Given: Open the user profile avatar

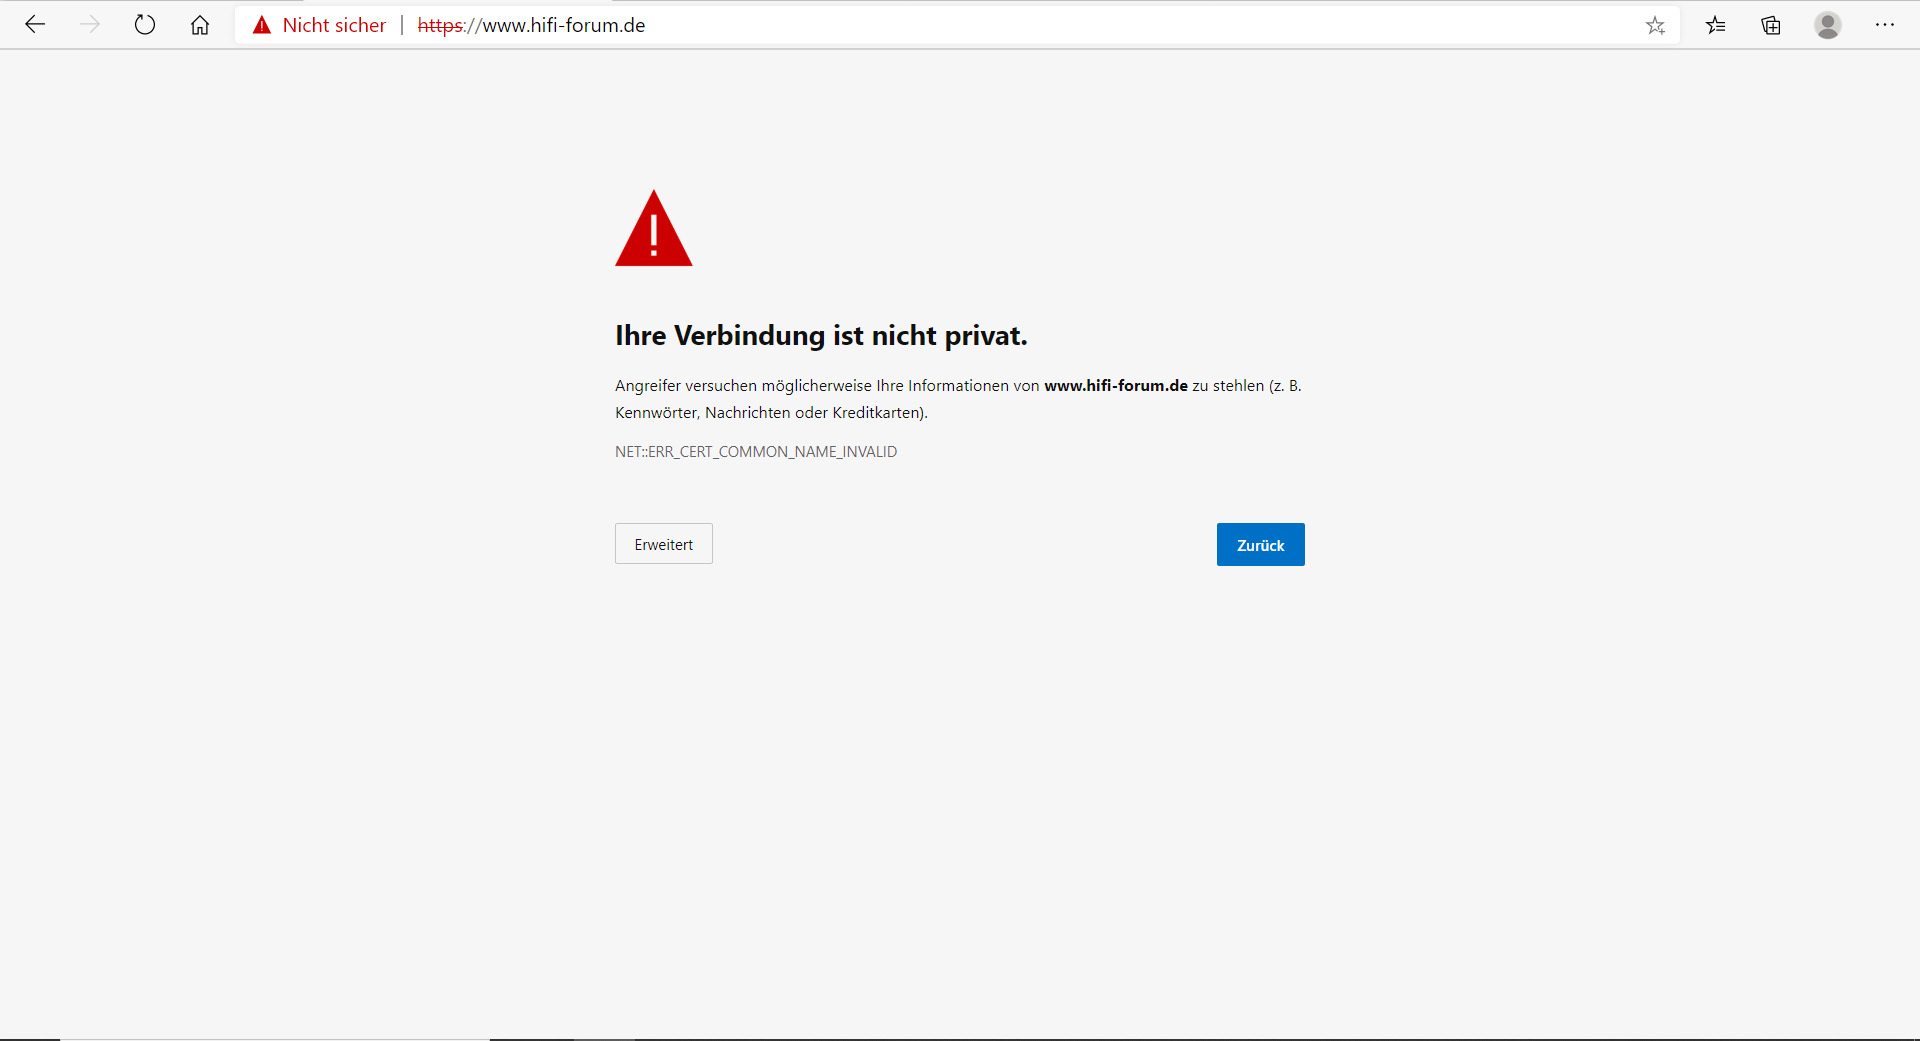Looking at the screenshot, I should pos(1828,26).
